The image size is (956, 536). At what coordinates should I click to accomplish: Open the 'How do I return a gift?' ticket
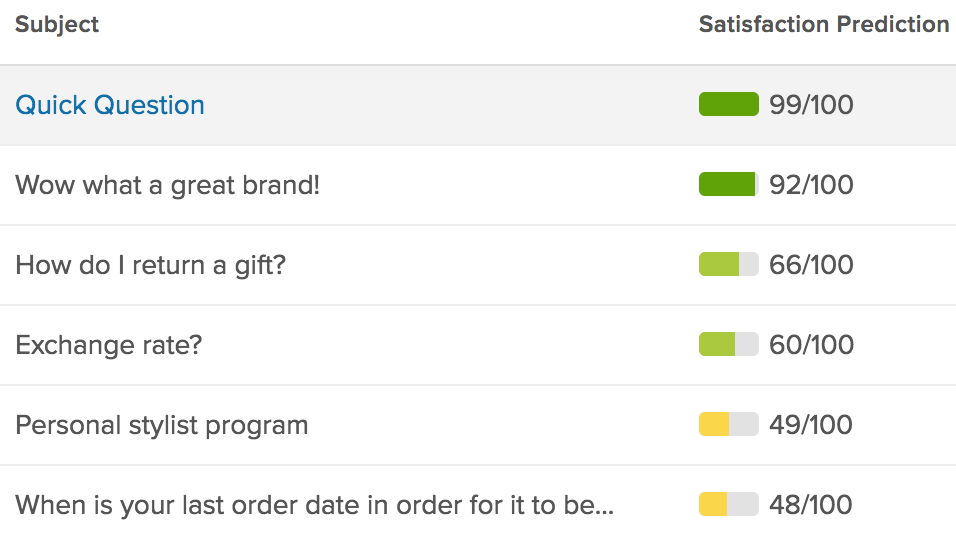pyautogui.click(x=150, y=265)
